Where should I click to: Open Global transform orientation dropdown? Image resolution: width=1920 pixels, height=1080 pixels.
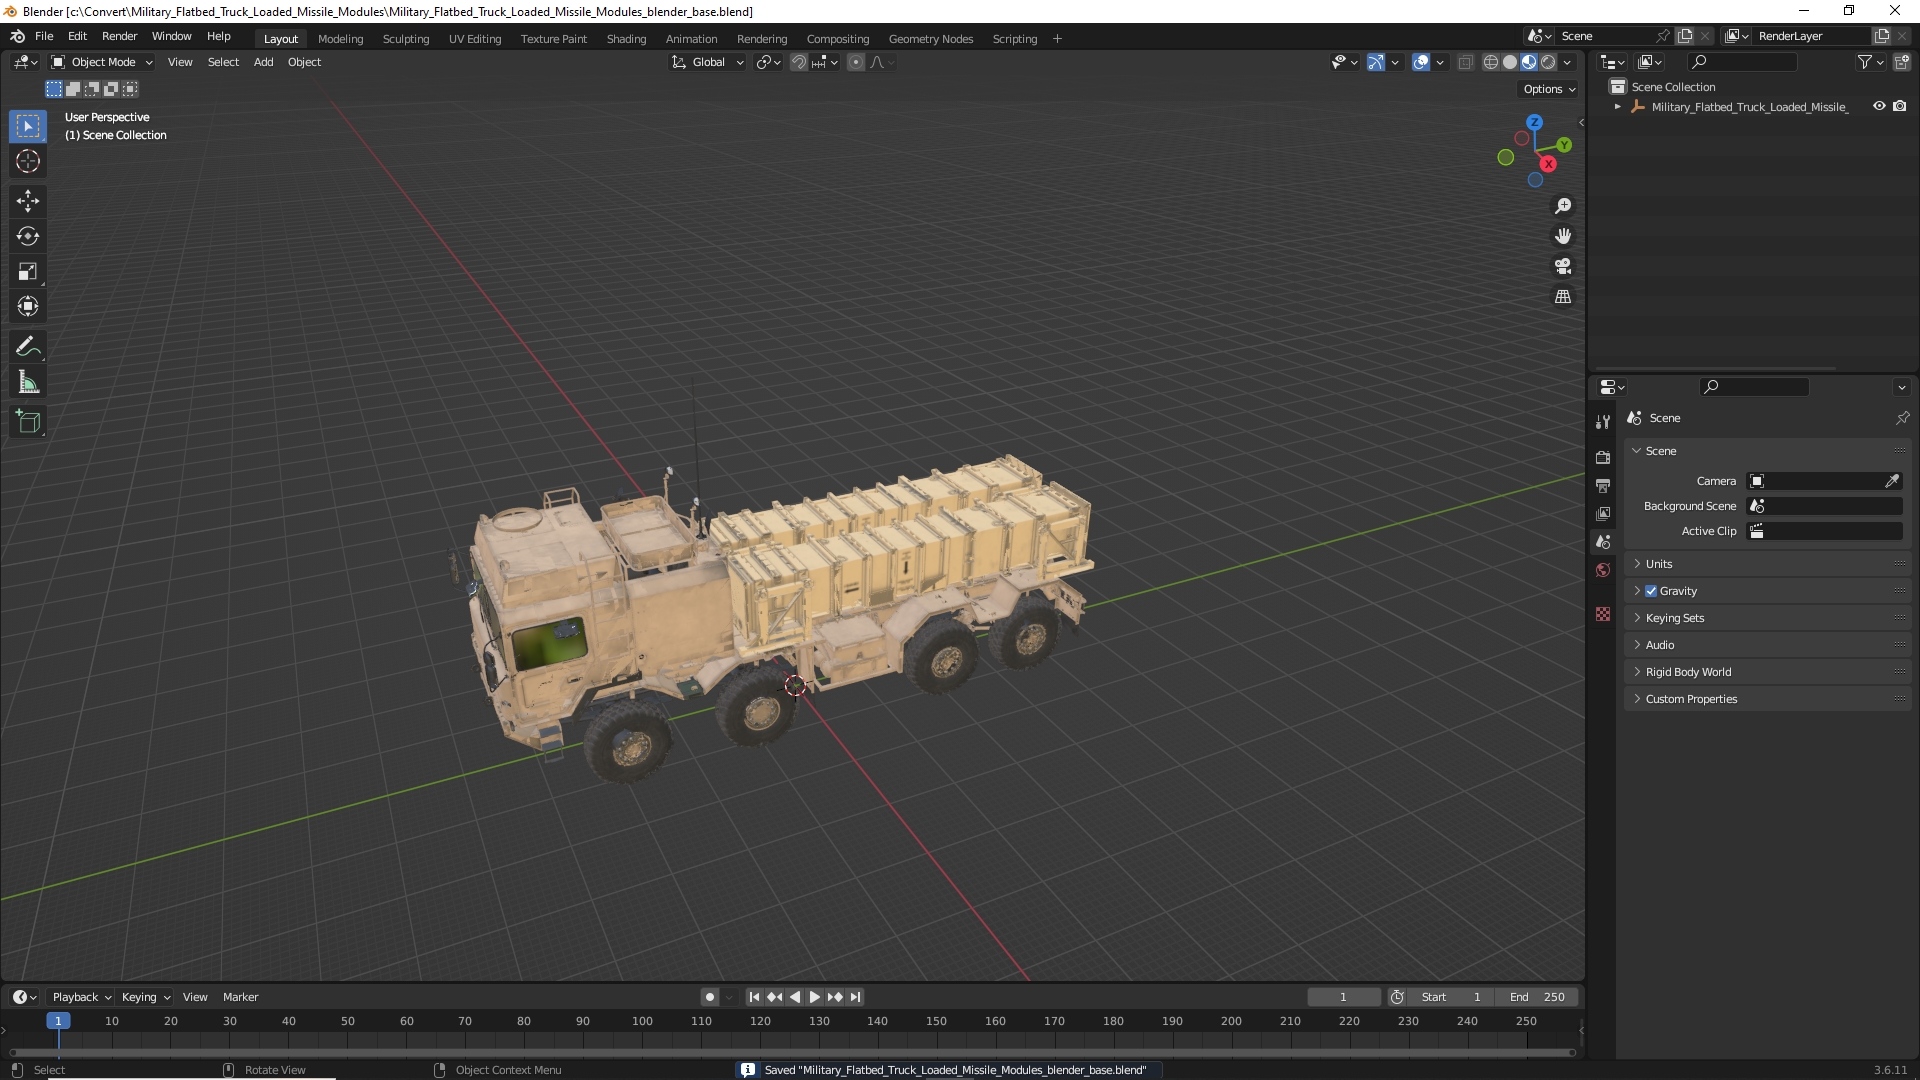click(707, 62)
